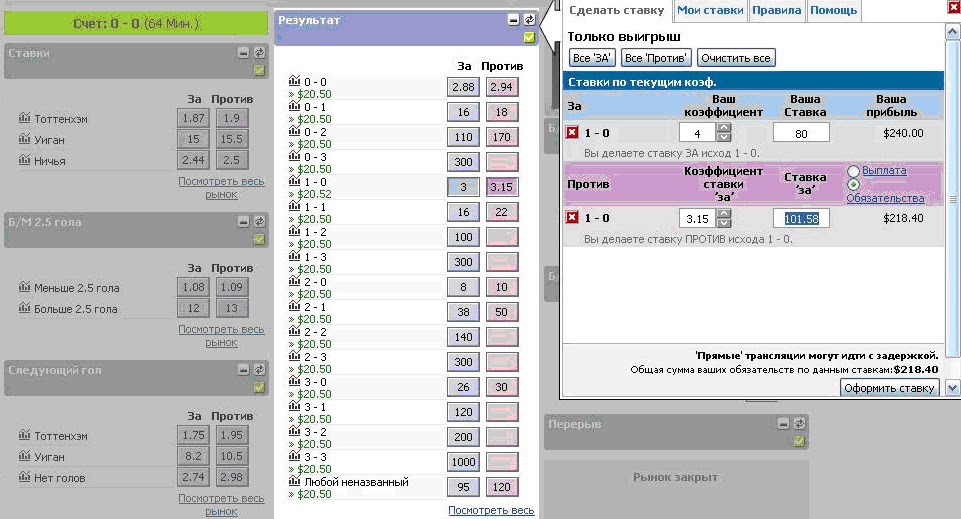Toggle the Следующий гол checkbox
The image size is (961, 519).
tap(259, 387)
